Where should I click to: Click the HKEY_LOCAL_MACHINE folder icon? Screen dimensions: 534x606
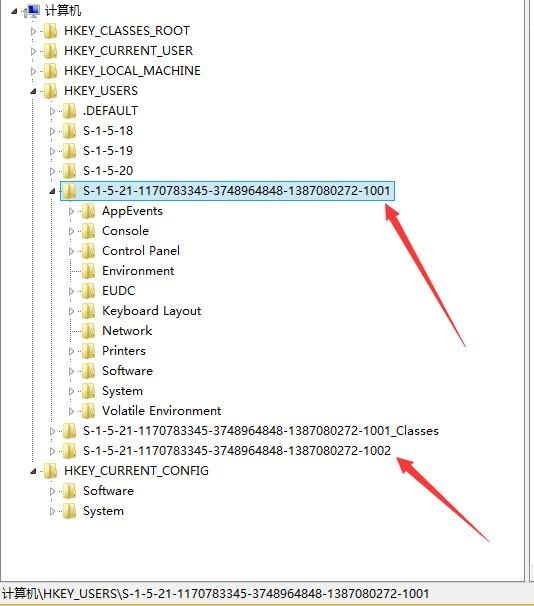coord(51,71)
